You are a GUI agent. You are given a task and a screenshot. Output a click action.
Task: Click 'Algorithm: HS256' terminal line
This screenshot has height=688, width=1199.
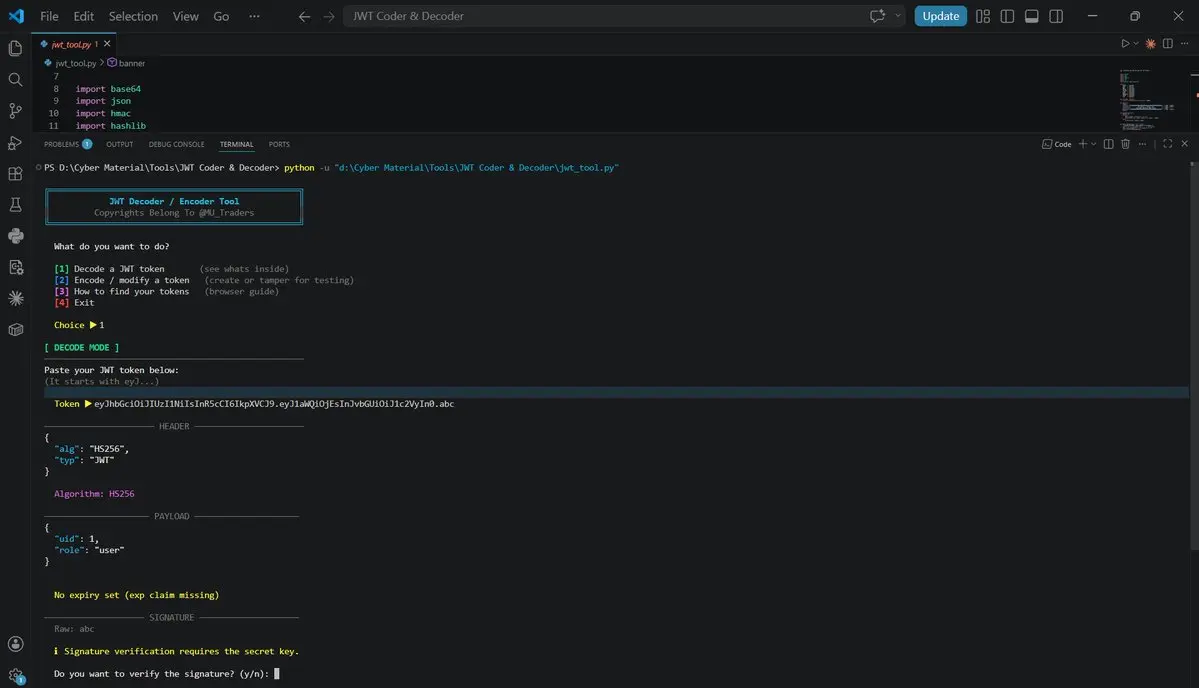pos(94,494)
